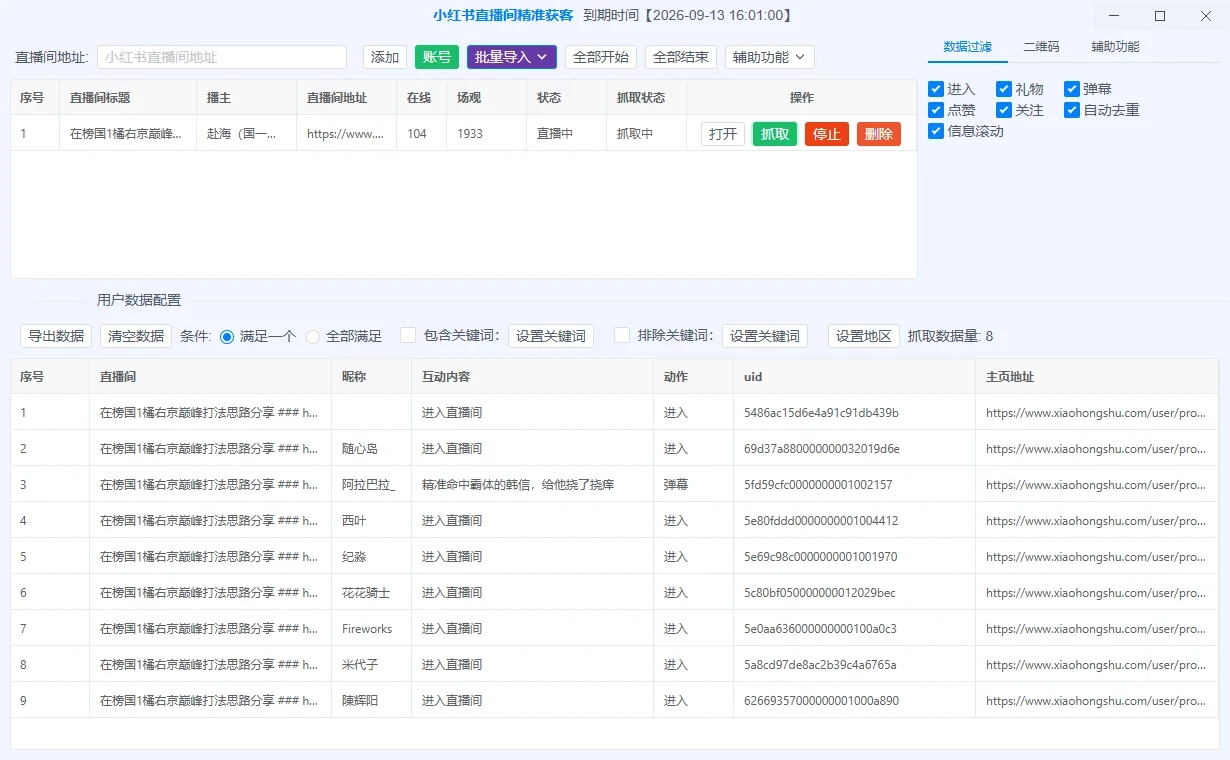
Task: Click the 昵称 column header
Action: (x=371, y=377)
